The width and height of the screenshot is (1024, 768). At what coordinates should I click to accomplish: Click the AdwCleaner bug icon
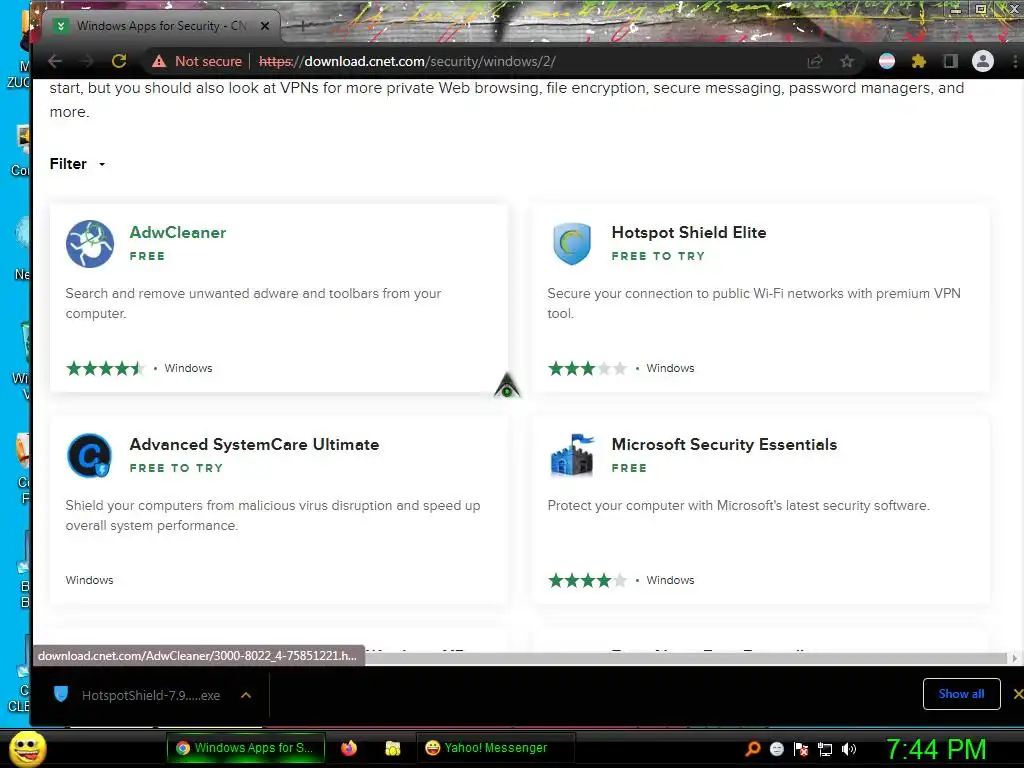(x=90, y=244)
